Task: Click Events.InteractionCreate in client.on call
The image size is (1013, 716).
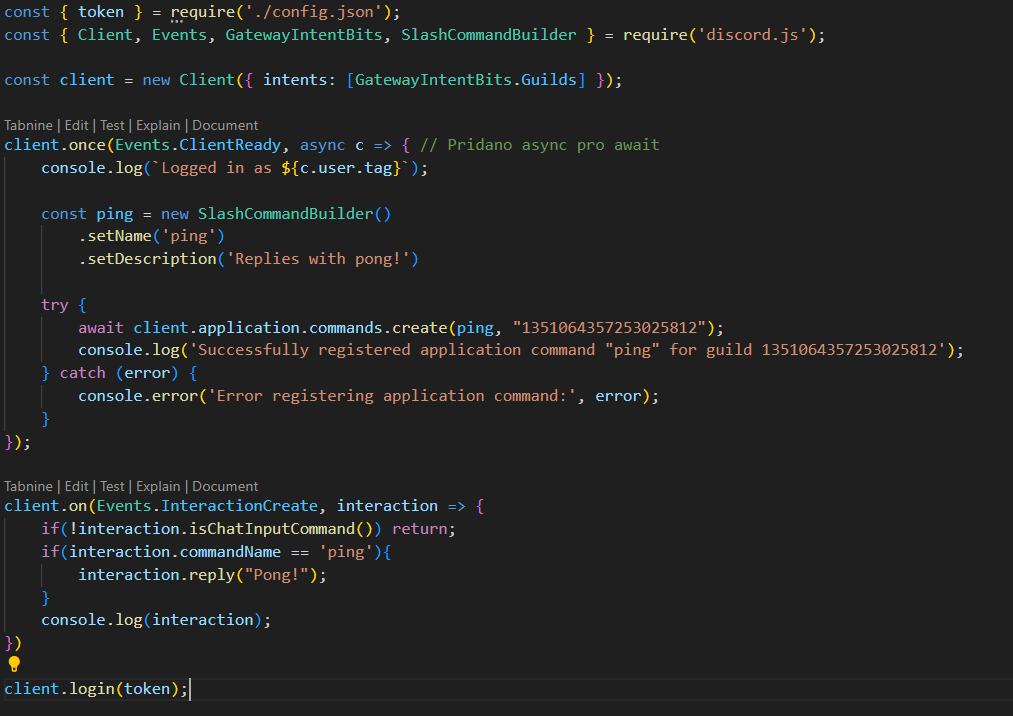Action: pos(207,506)
